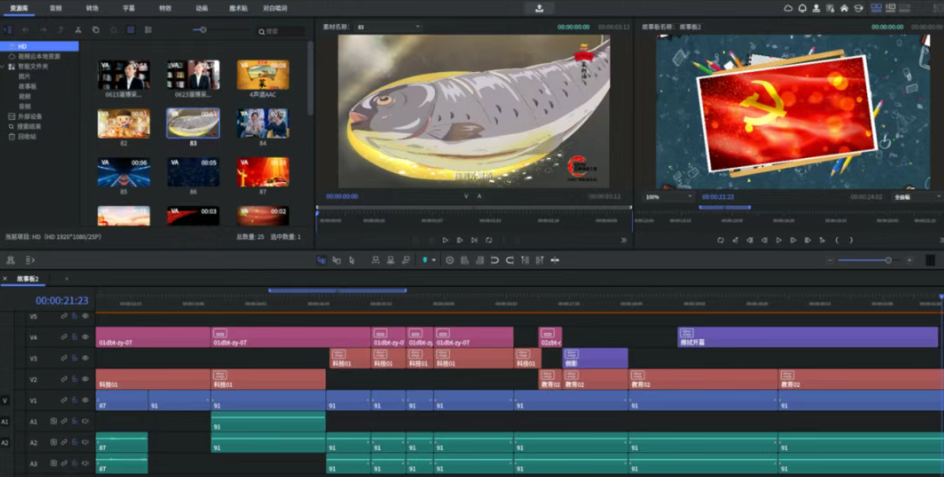The height and width of the screenshot is (477, 944).
Task: Switch to the 特效 tab
Action: 165,8
